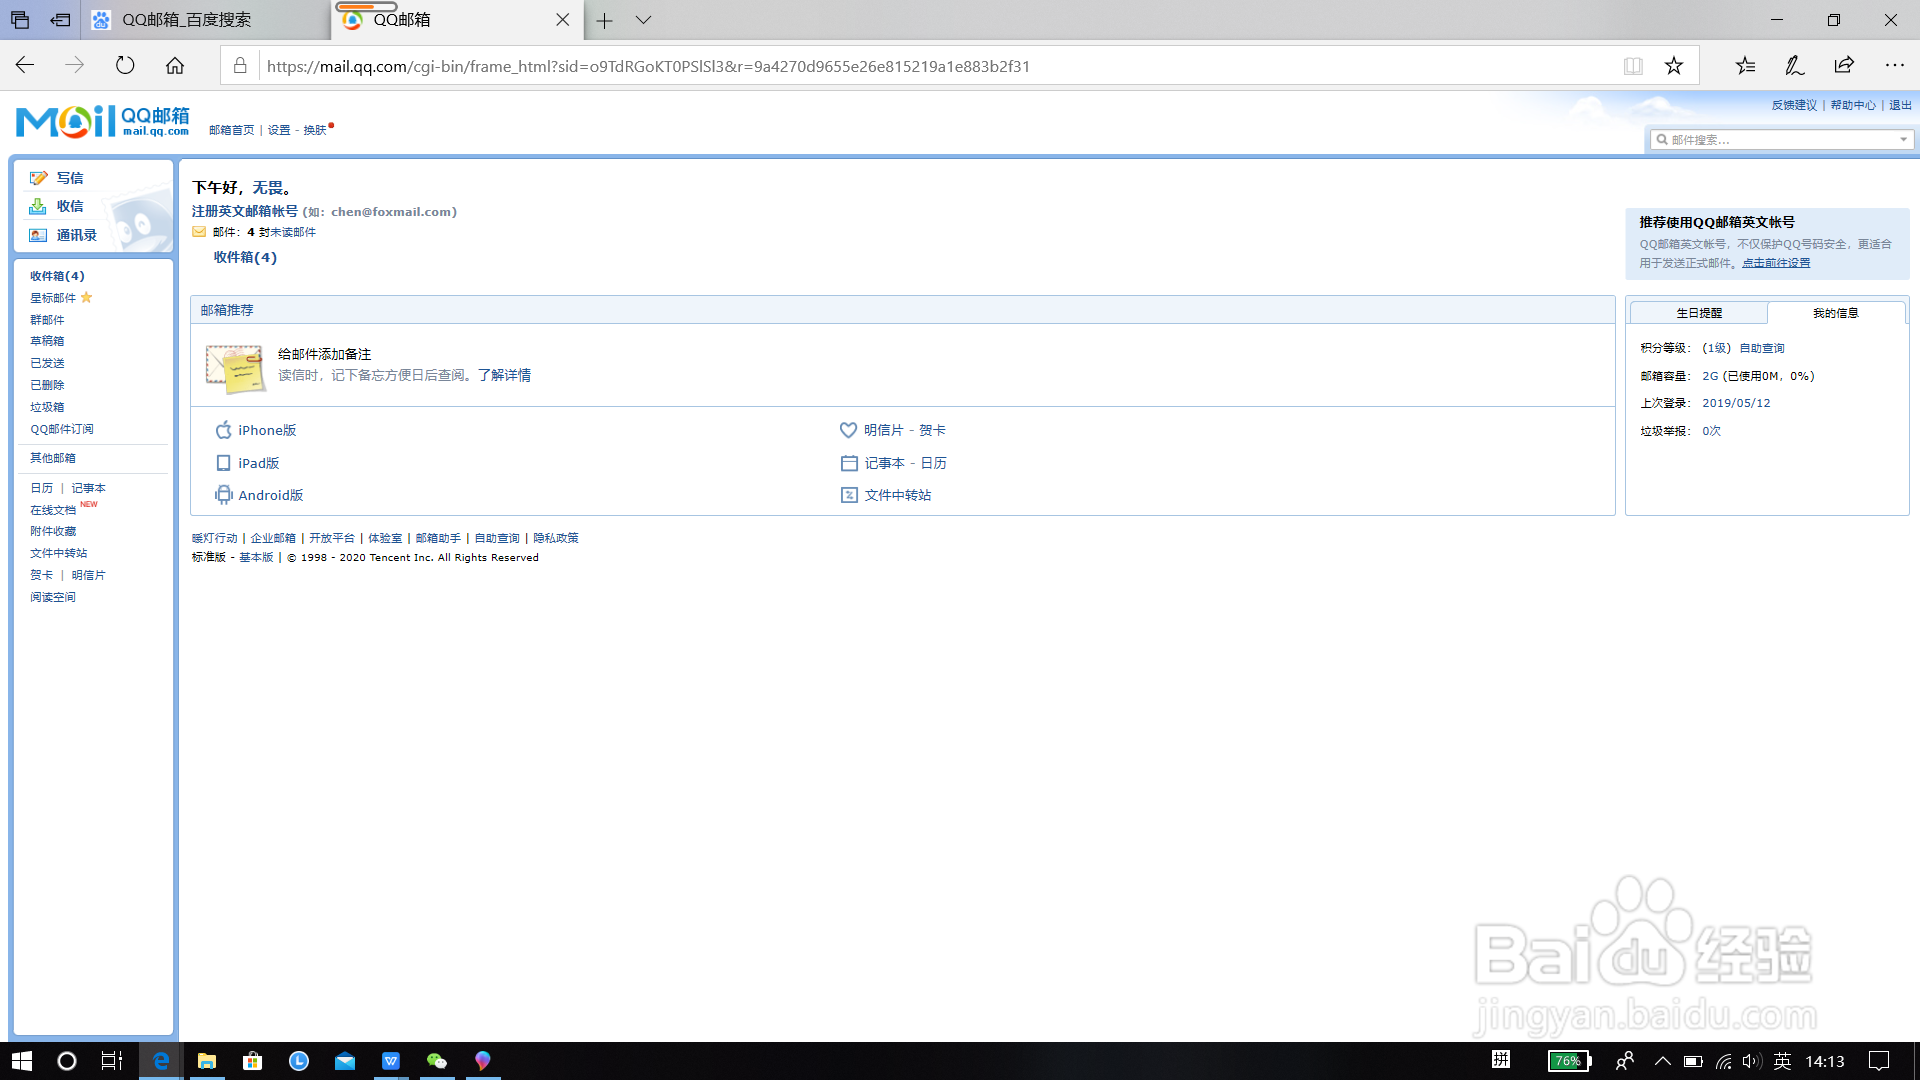Click the compose mail (写信) icon
The width and height of the screenshot is (1920, 1080).
coord(38,178)
